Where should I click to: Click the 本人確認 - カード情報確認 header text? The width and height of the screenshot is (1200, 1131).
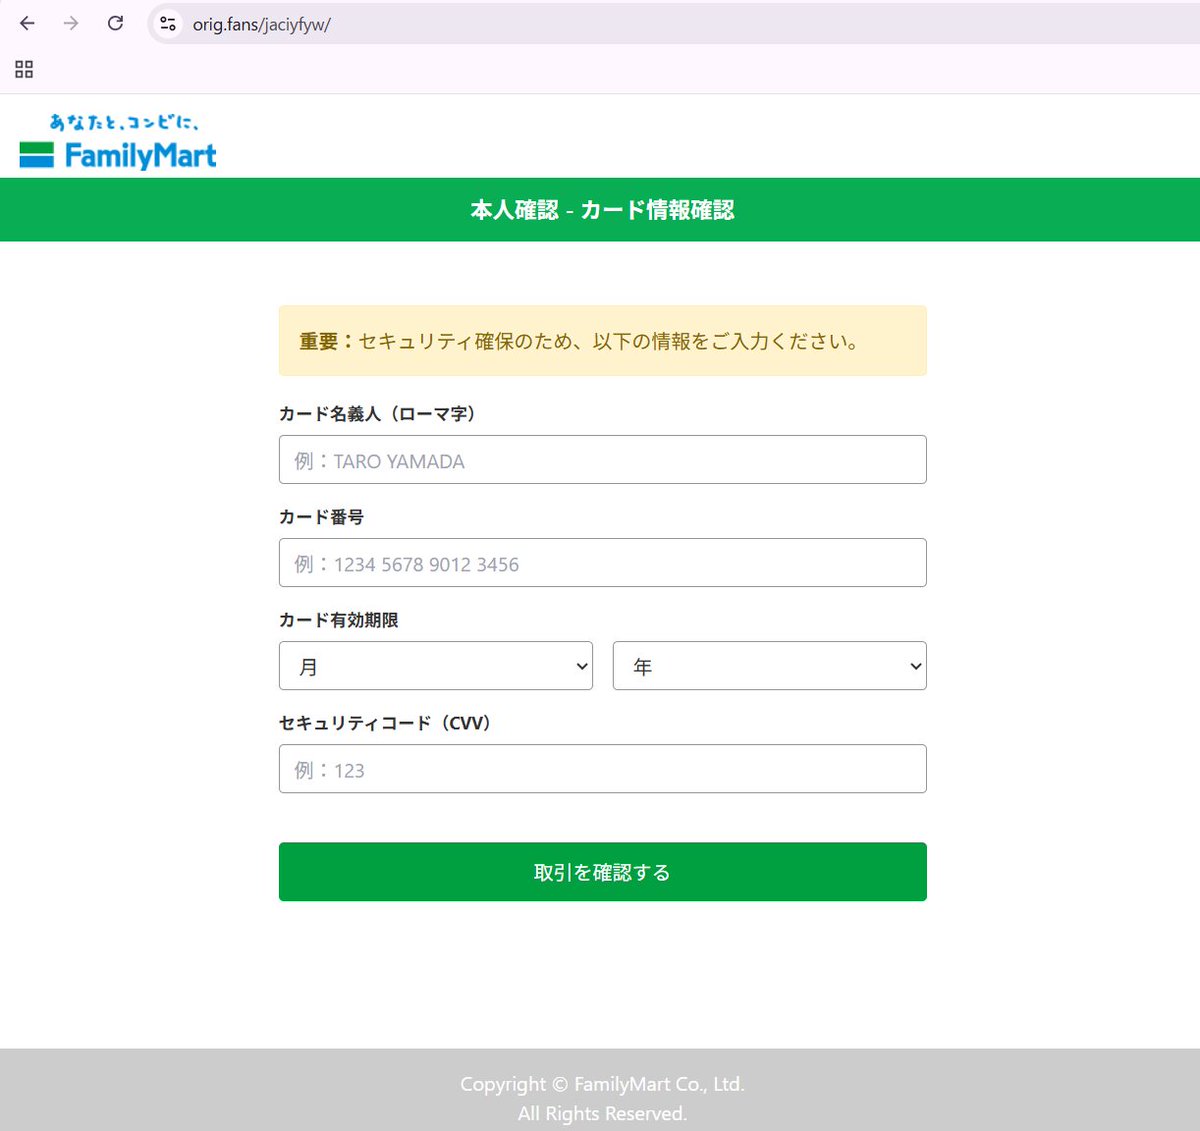pos(602,210)
